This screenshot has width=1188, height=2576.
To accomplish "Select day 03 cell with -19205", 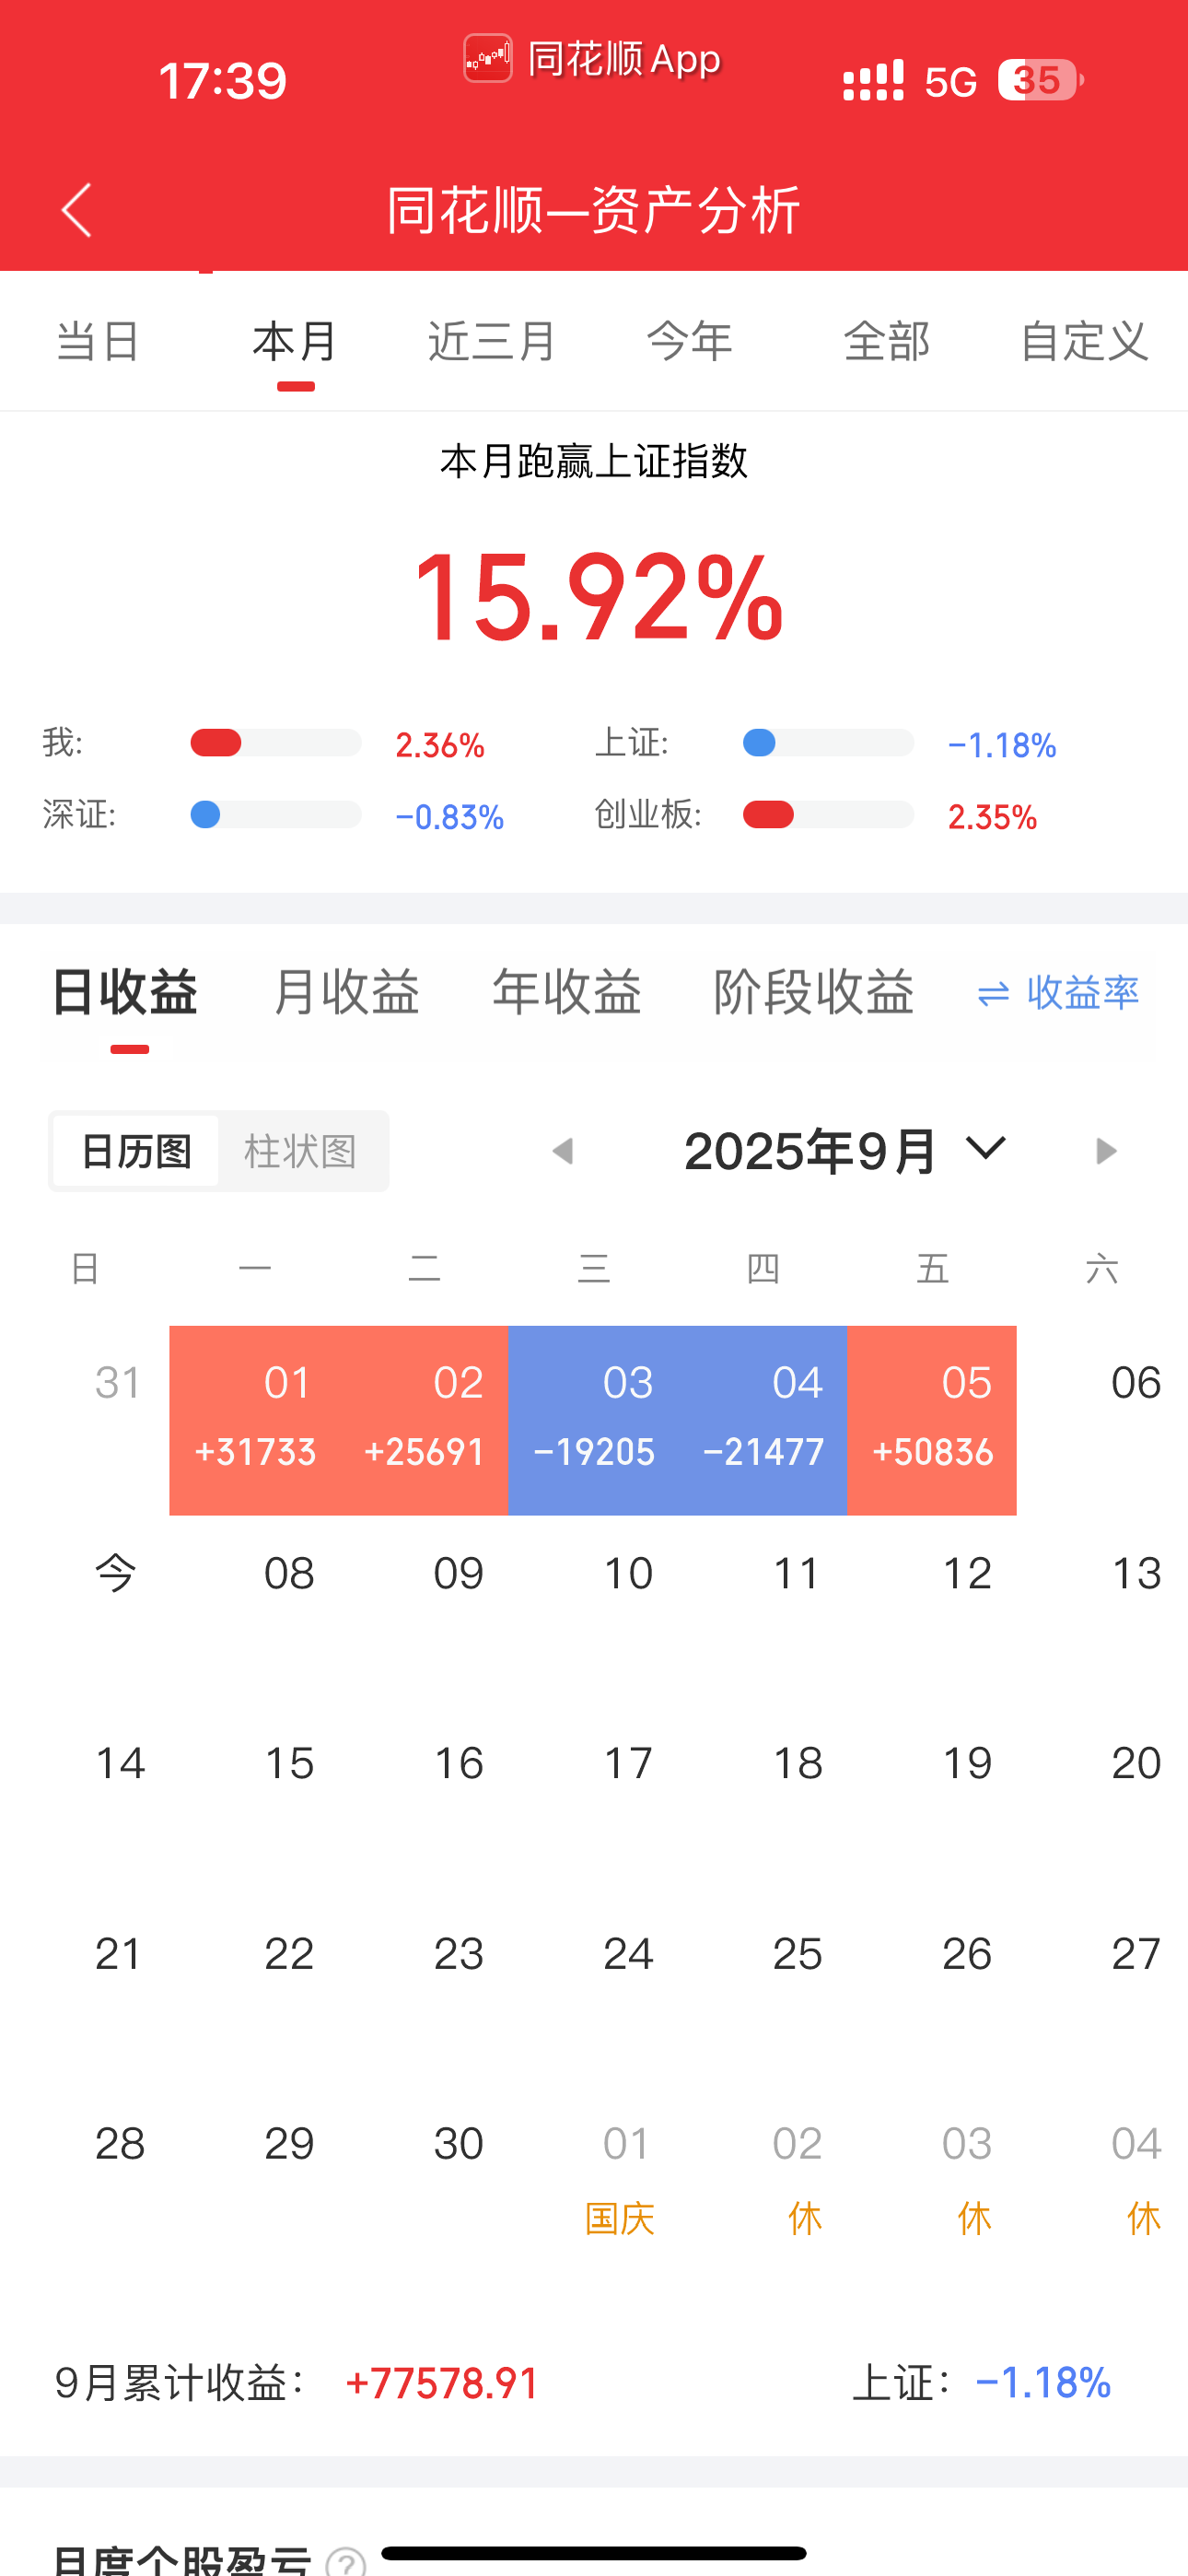I will click(593, 1421).
